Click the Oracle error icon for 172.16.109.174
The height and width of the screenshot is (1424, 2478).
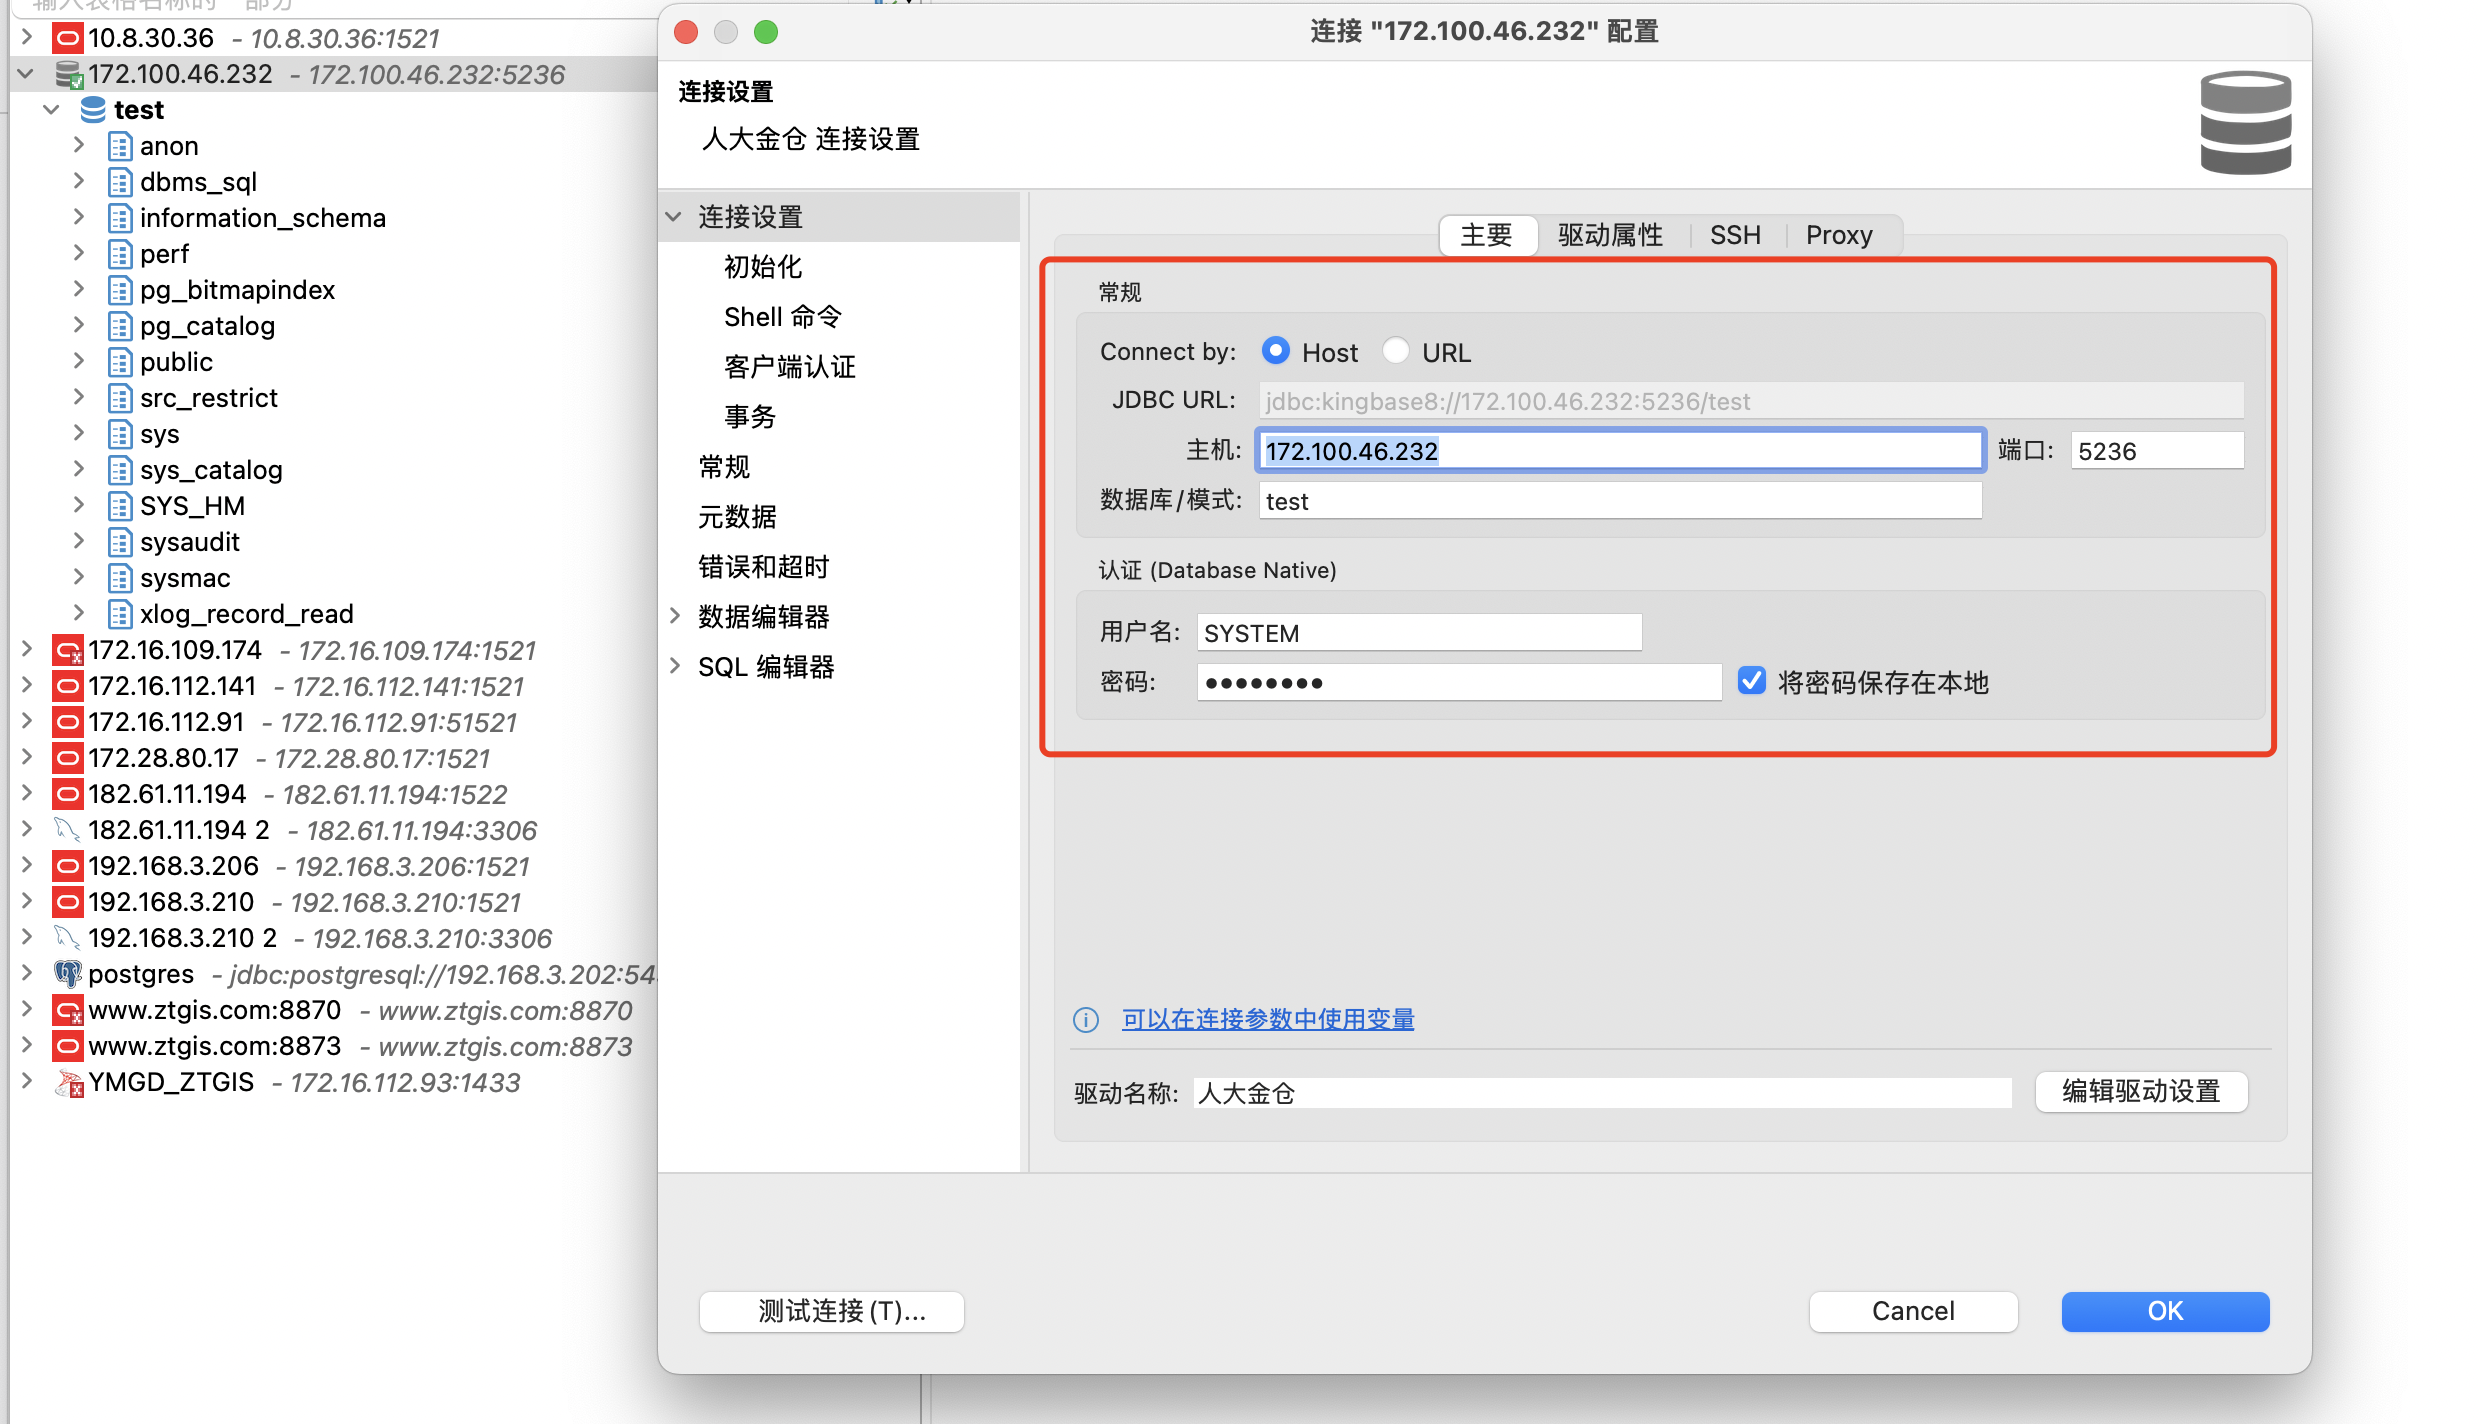67,650
